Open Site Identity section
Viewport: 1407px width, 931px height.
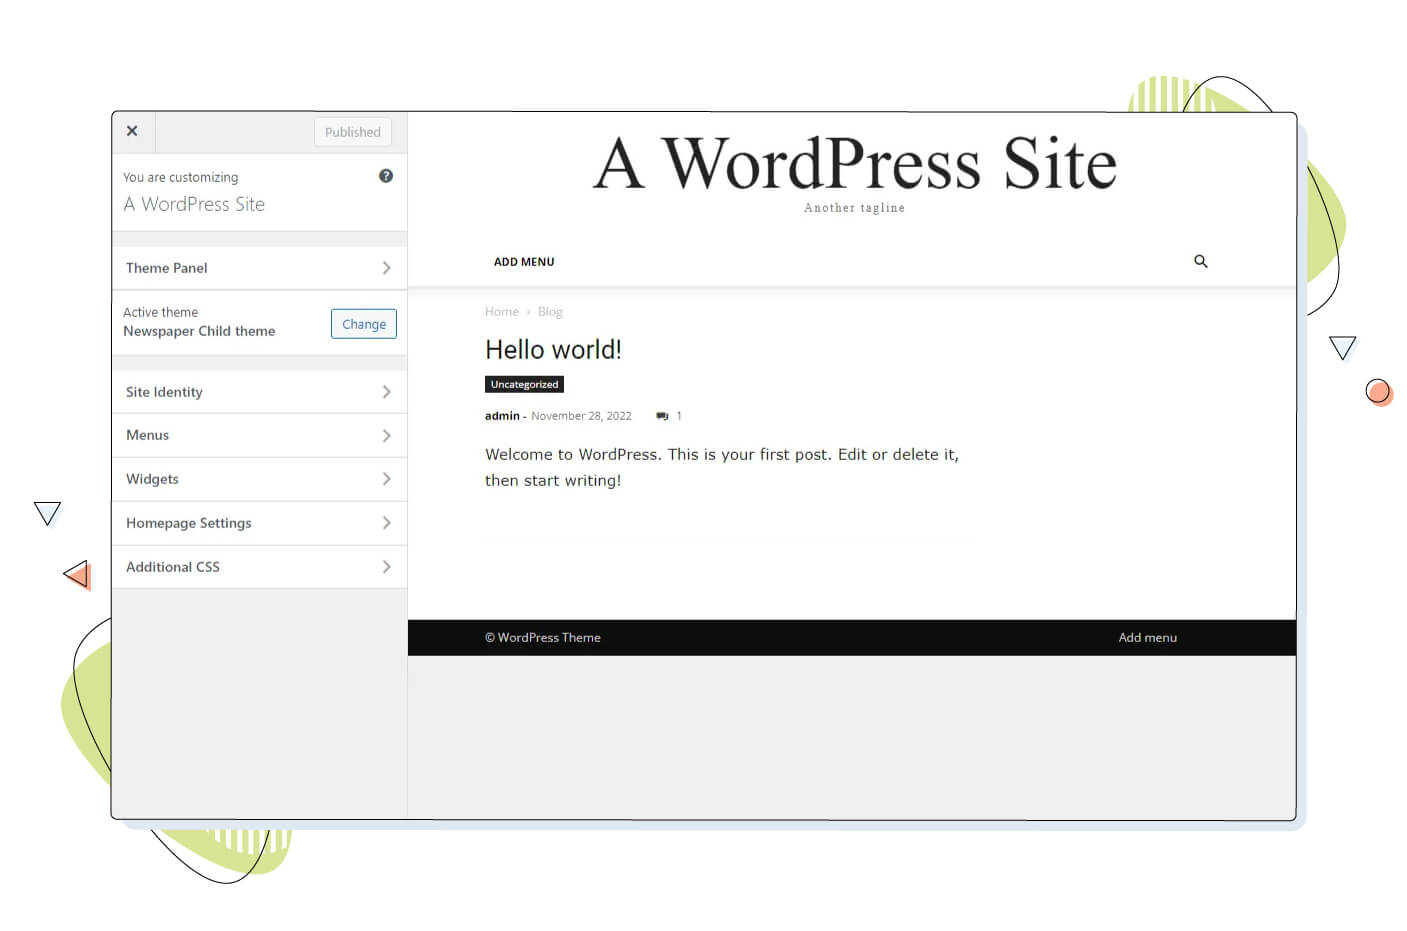(x=260, y=392)
